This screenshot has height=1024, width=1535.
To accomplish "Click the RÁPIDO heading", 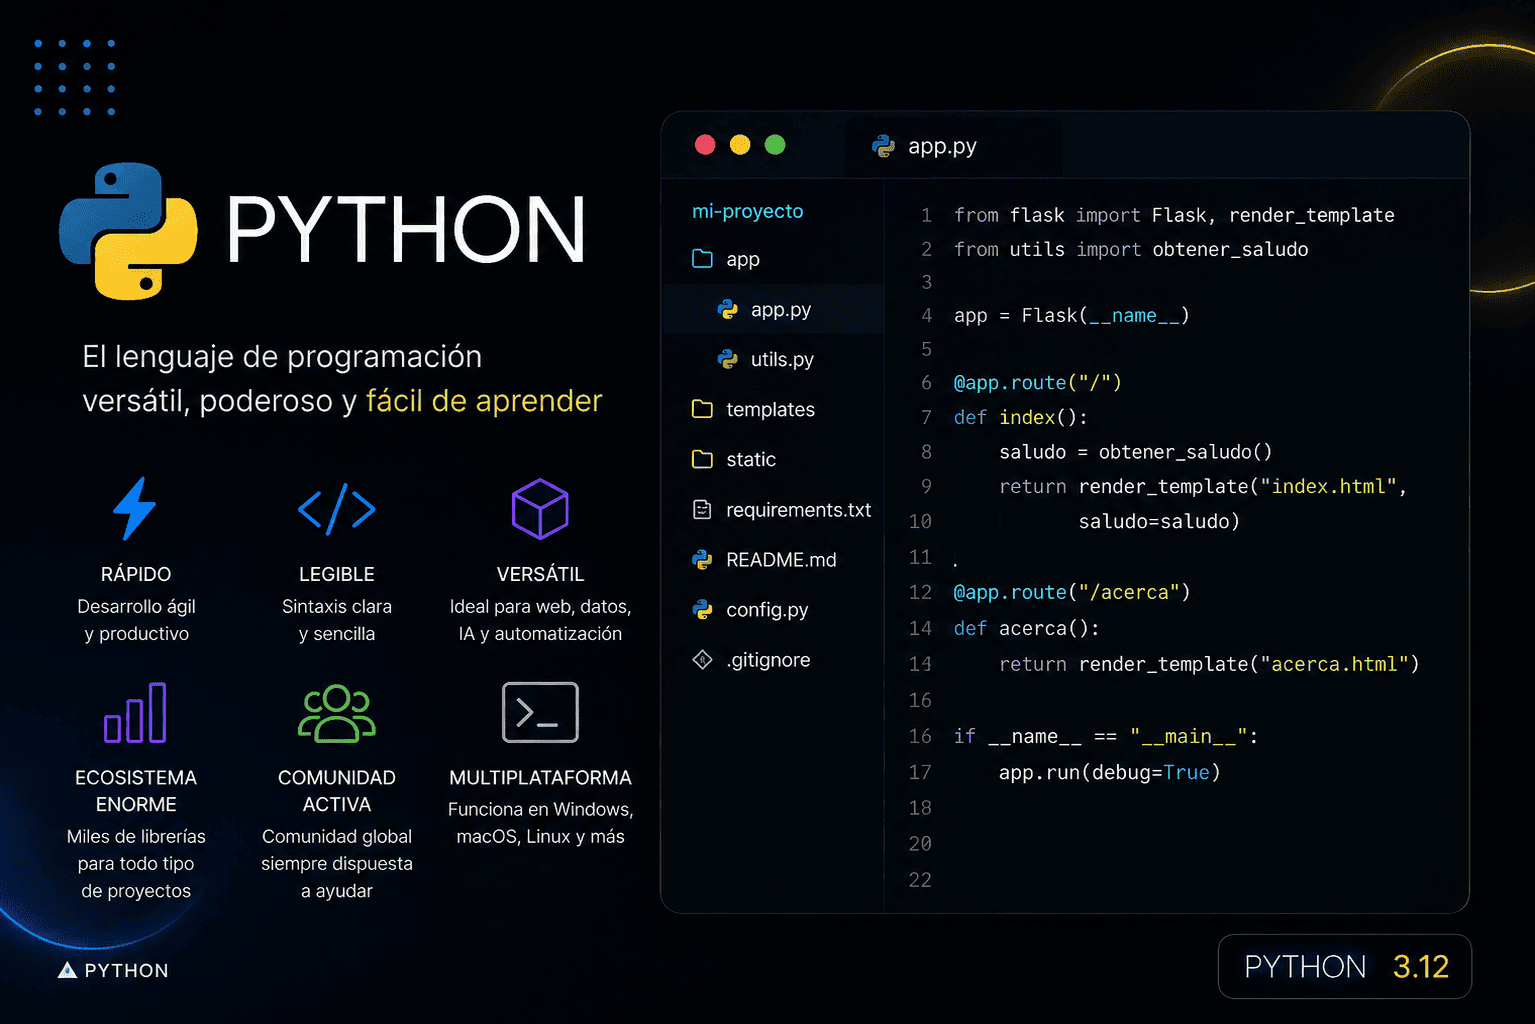I will tap(136, 574).
